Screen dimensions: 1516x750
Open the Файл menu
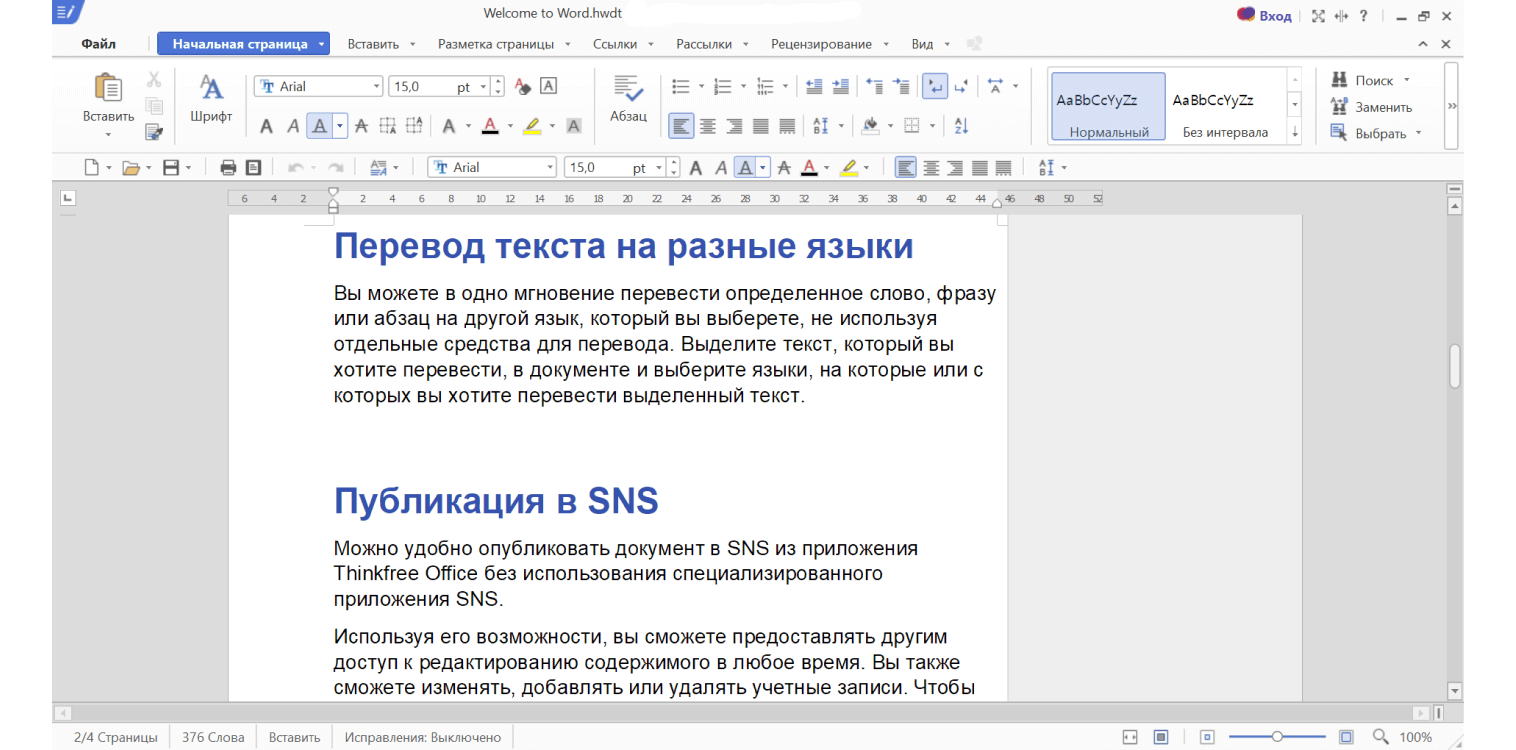(99, 44)
